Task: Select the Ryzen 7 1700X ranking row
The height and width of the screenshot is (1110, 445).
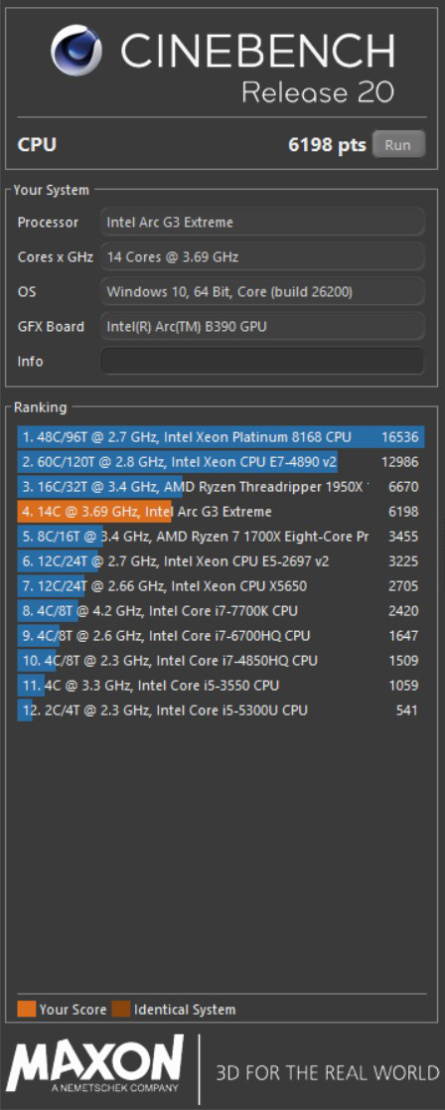Action: pos(221,537)
